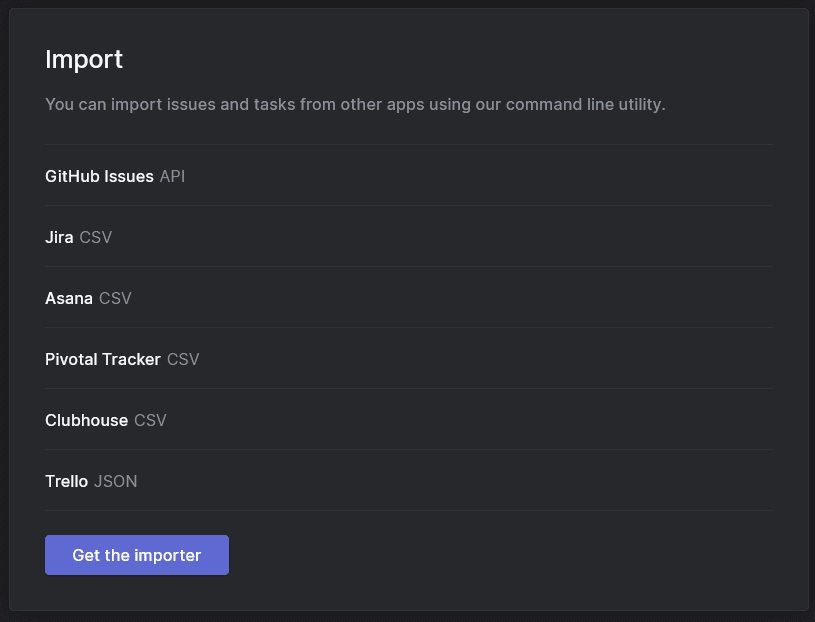Screen dimensions: 815x622
Task: Click the JSON label next to Trello
Action: click(x=115, y=481)
